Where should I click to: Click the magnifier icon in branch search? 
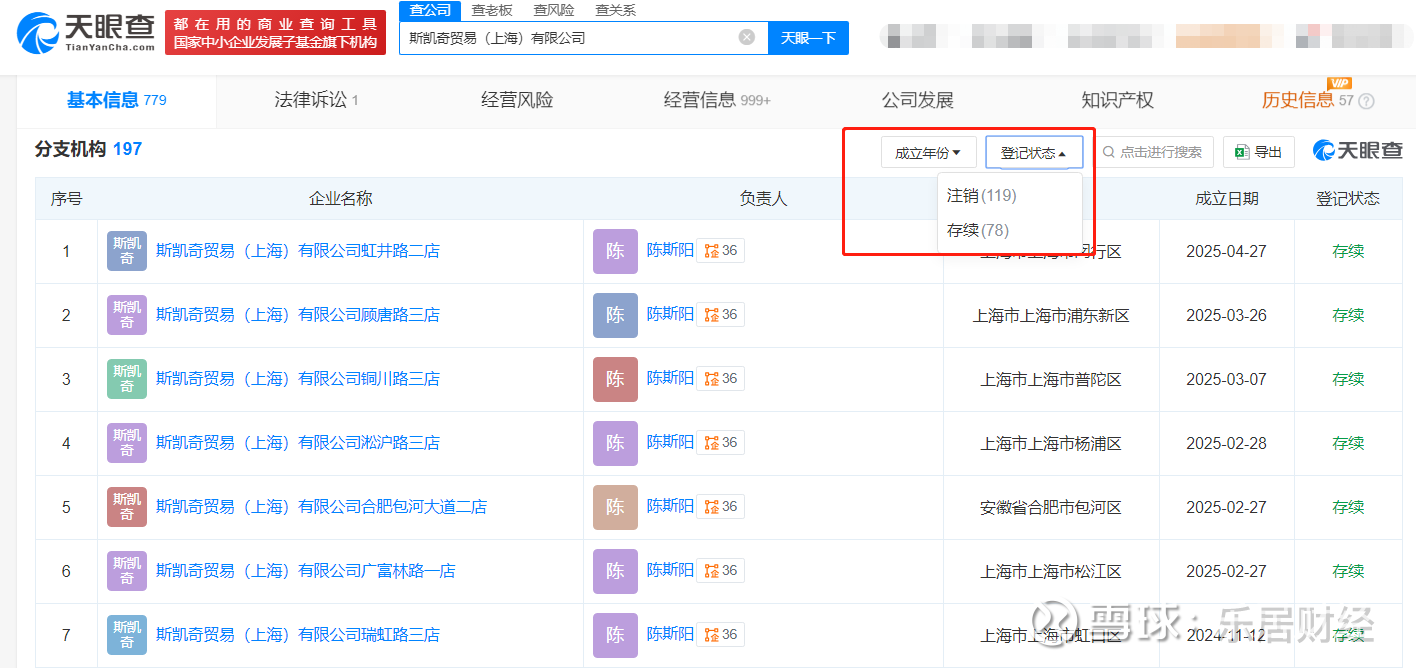coord(1109,152)
